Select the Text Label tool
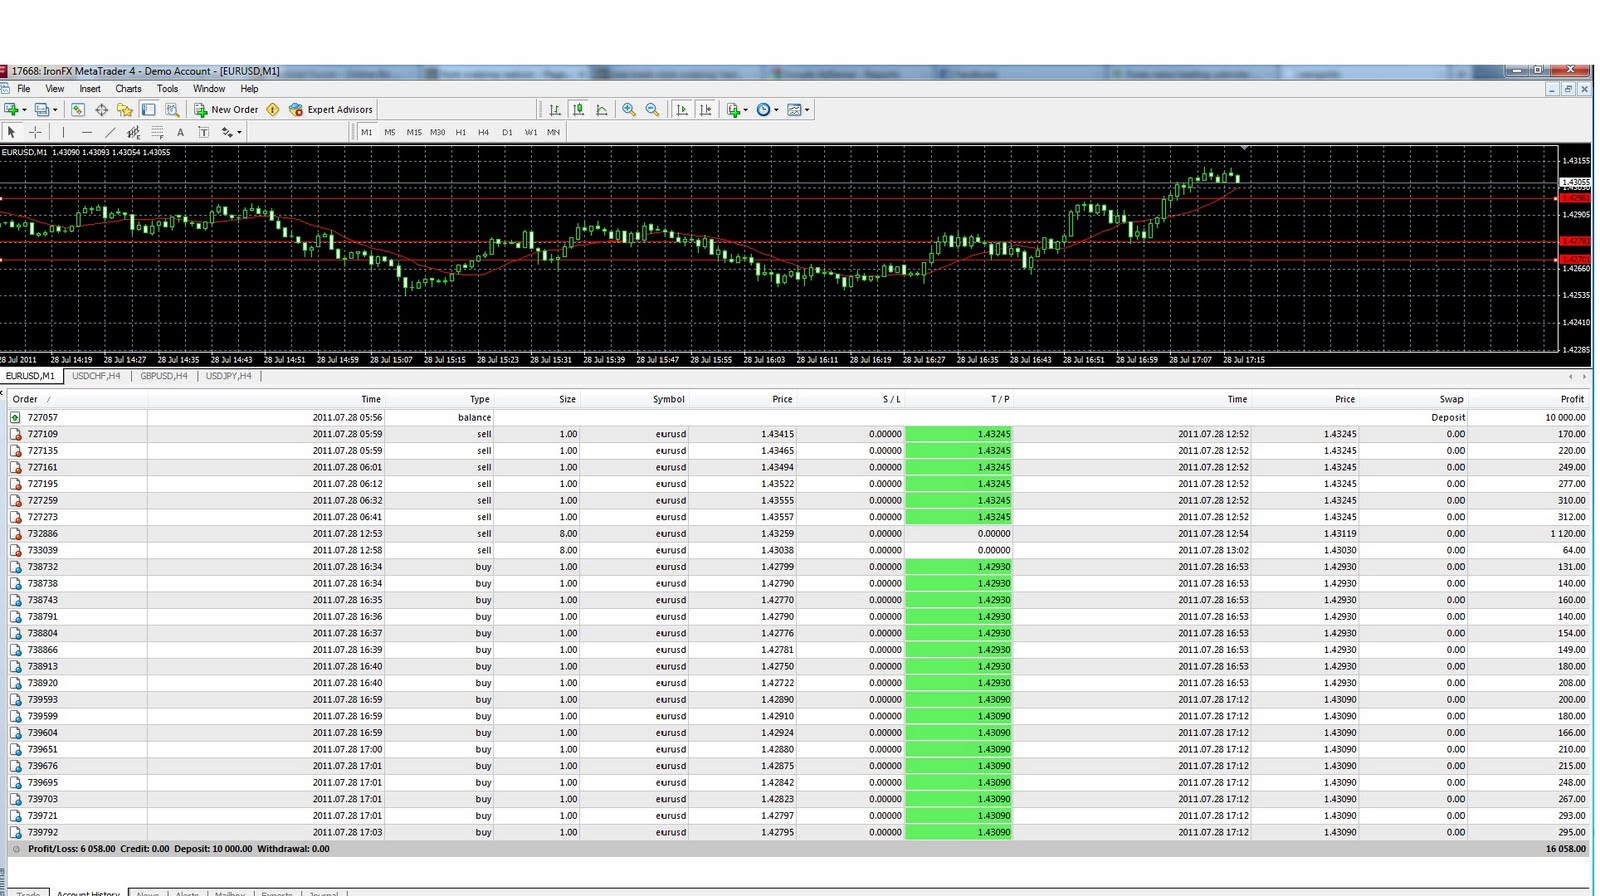1600x896 pixels. coord(203,132)
